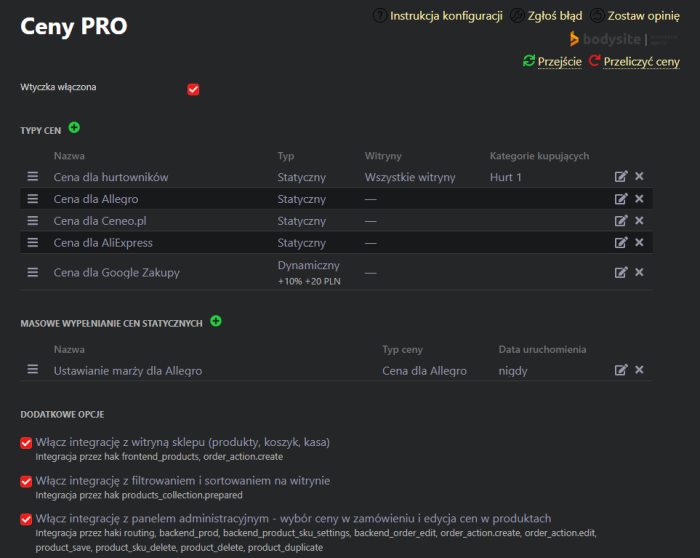
Task: Toggle storefront integration checkbox (produkty, koszyk, kasa)
Action: pos(26,443)
